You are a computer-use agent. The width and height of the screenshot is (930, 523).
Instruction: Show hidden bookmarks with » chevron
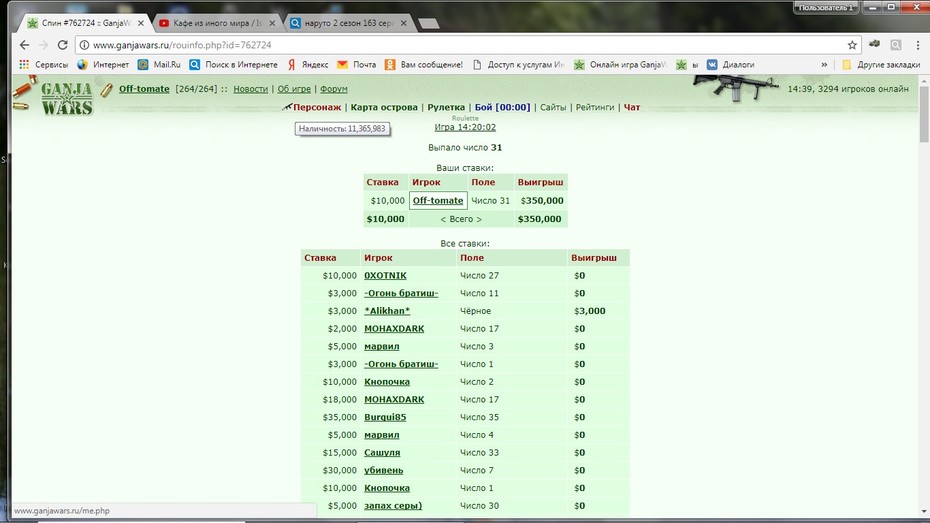point(824,65)
